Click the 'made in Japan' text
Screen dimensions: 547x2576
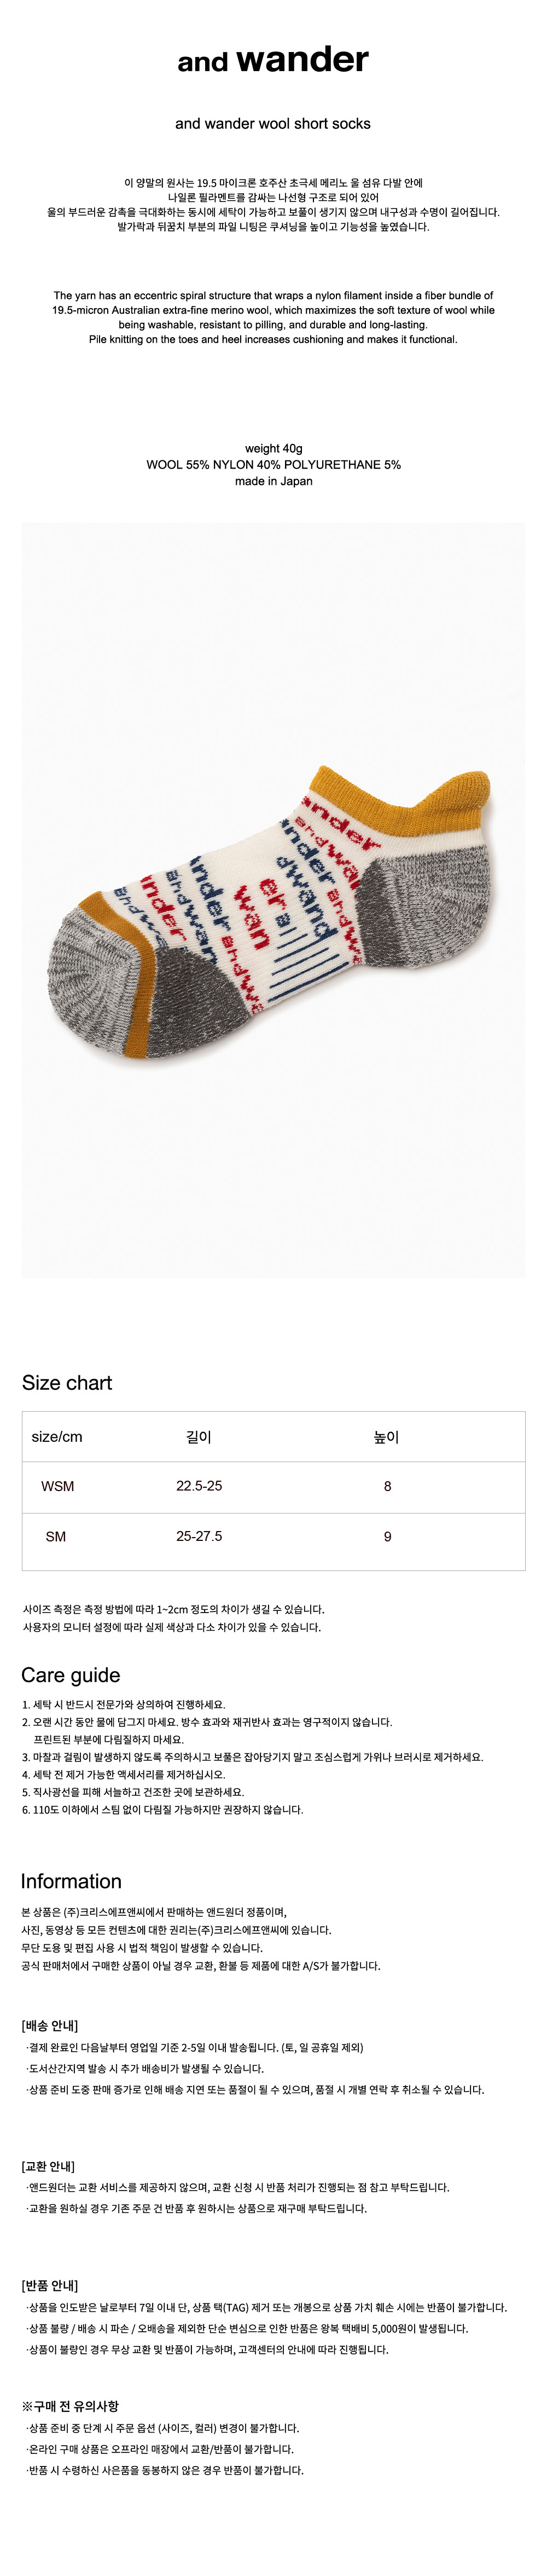273,481
